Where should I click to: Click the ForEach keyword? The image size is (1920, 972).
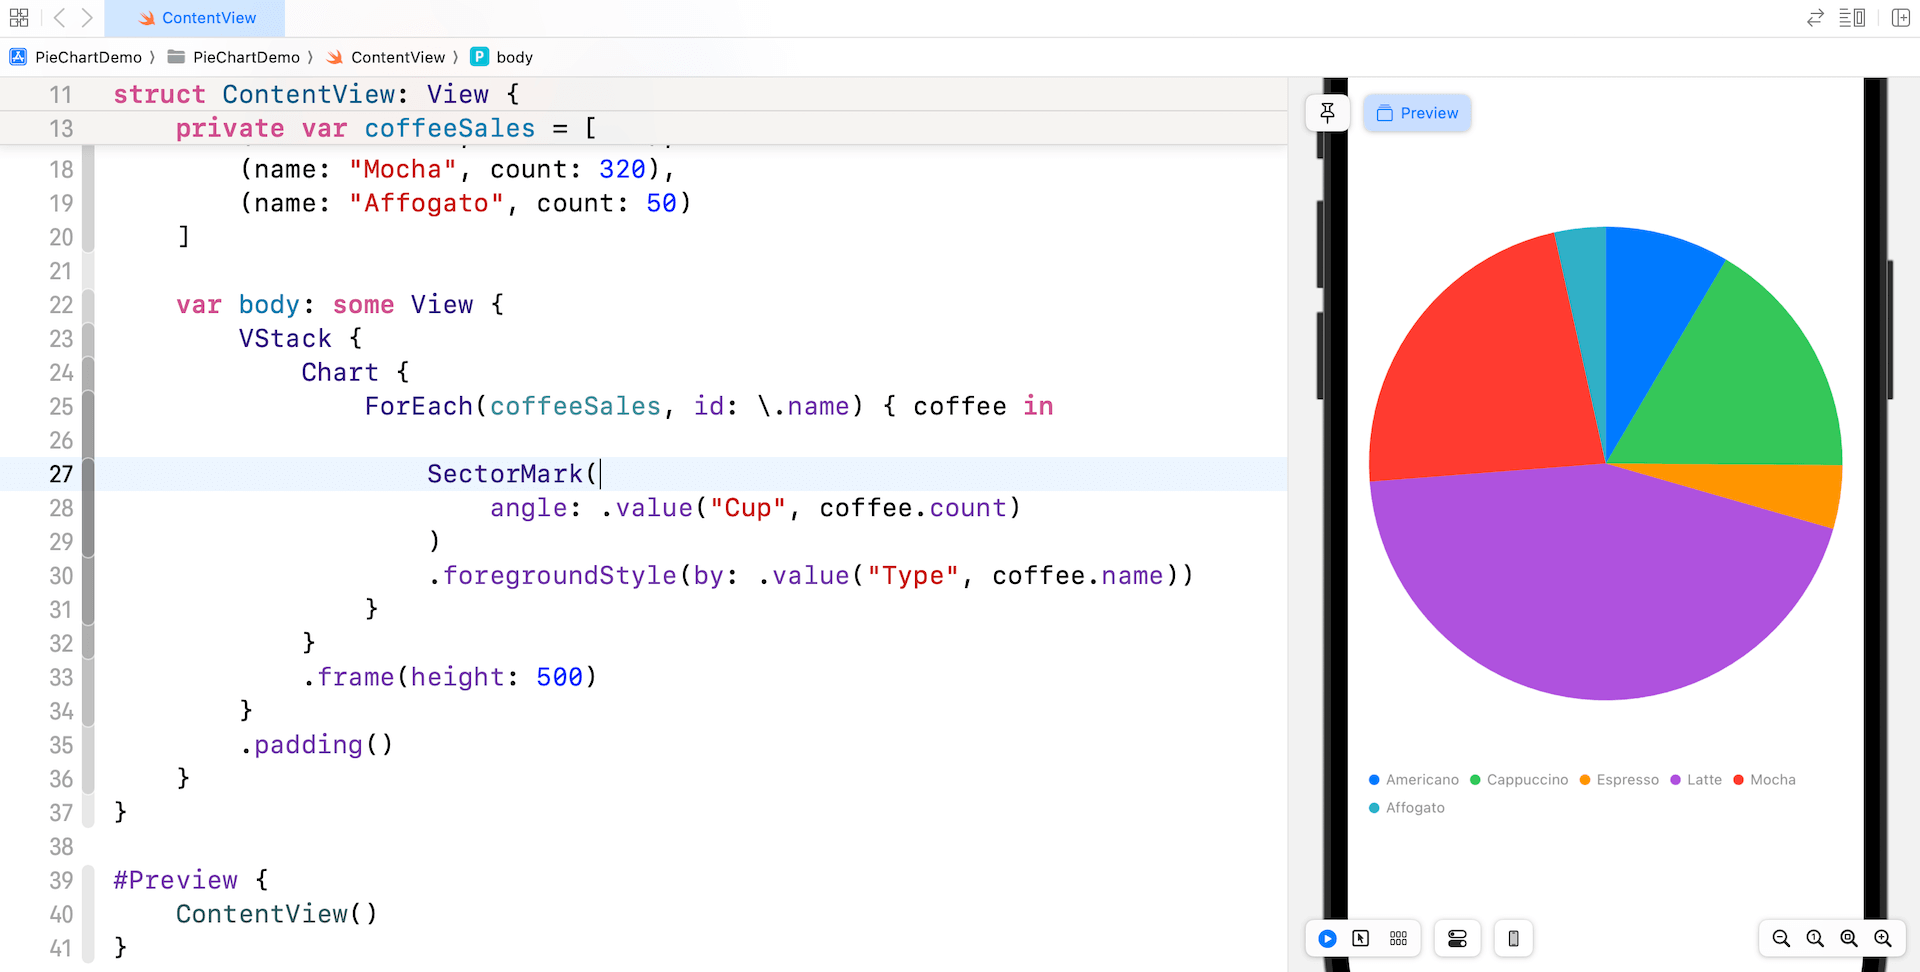[x=419, y=406]
